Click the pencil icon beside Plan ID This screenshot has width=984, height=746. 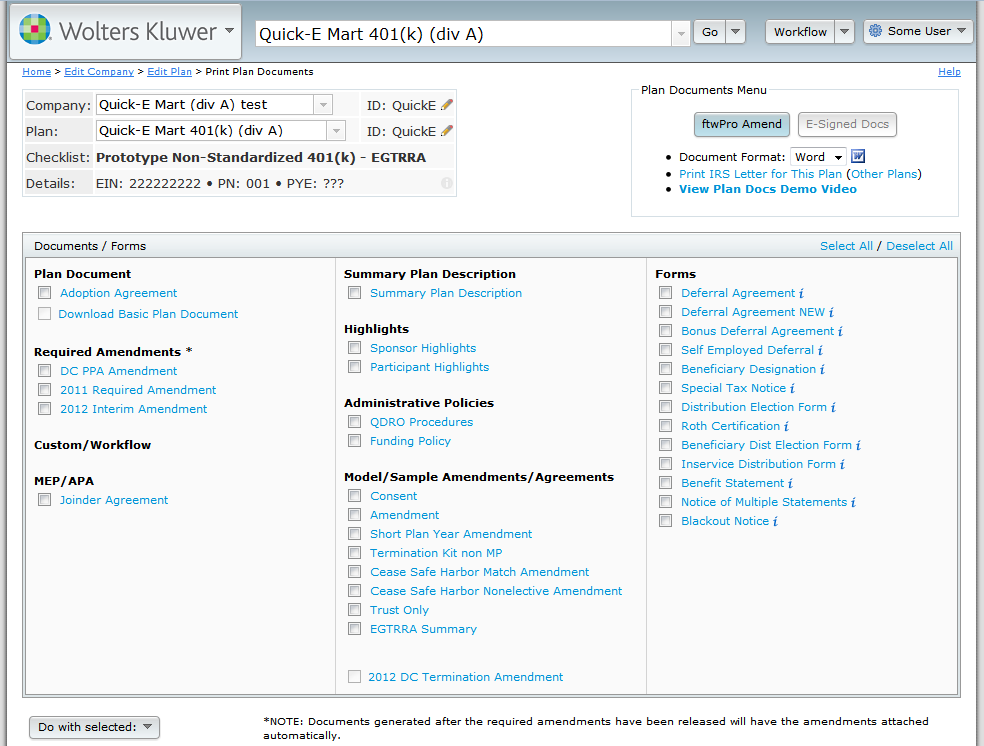pyautogui.click(x=447, y=131)
